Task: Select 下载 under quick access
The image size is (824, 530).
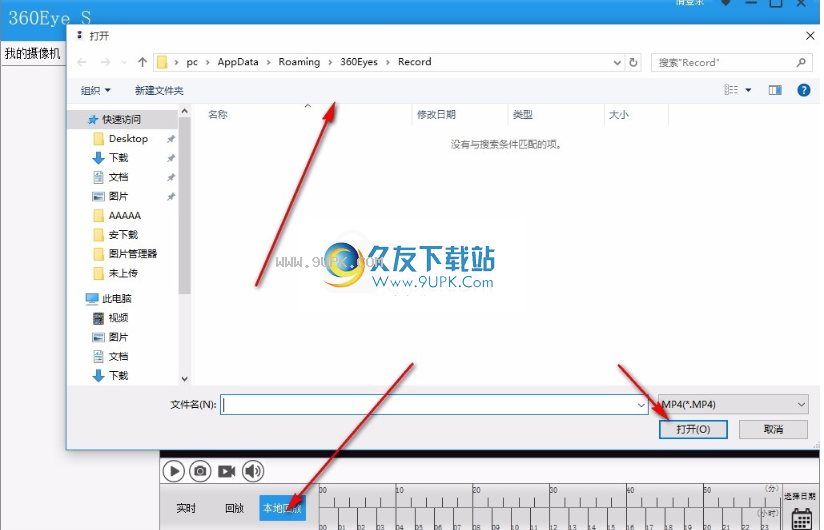Action: click(x=119, y=158)
